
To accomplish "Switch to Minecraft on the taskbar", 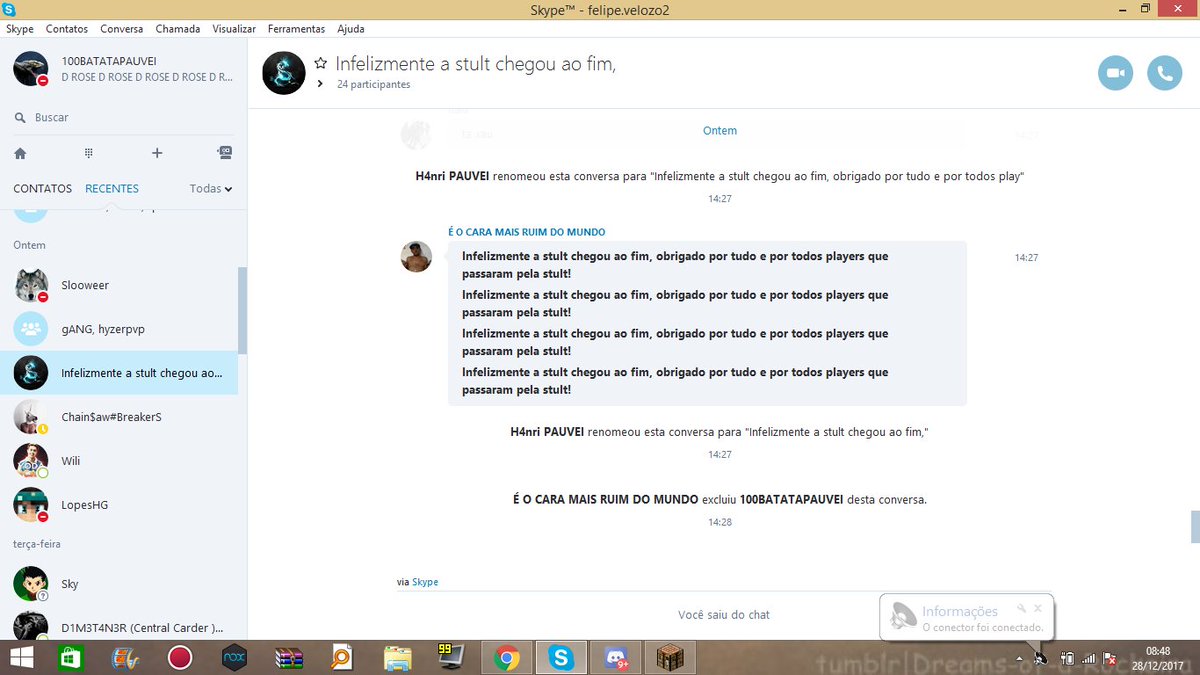I will (x=669, y=658).
